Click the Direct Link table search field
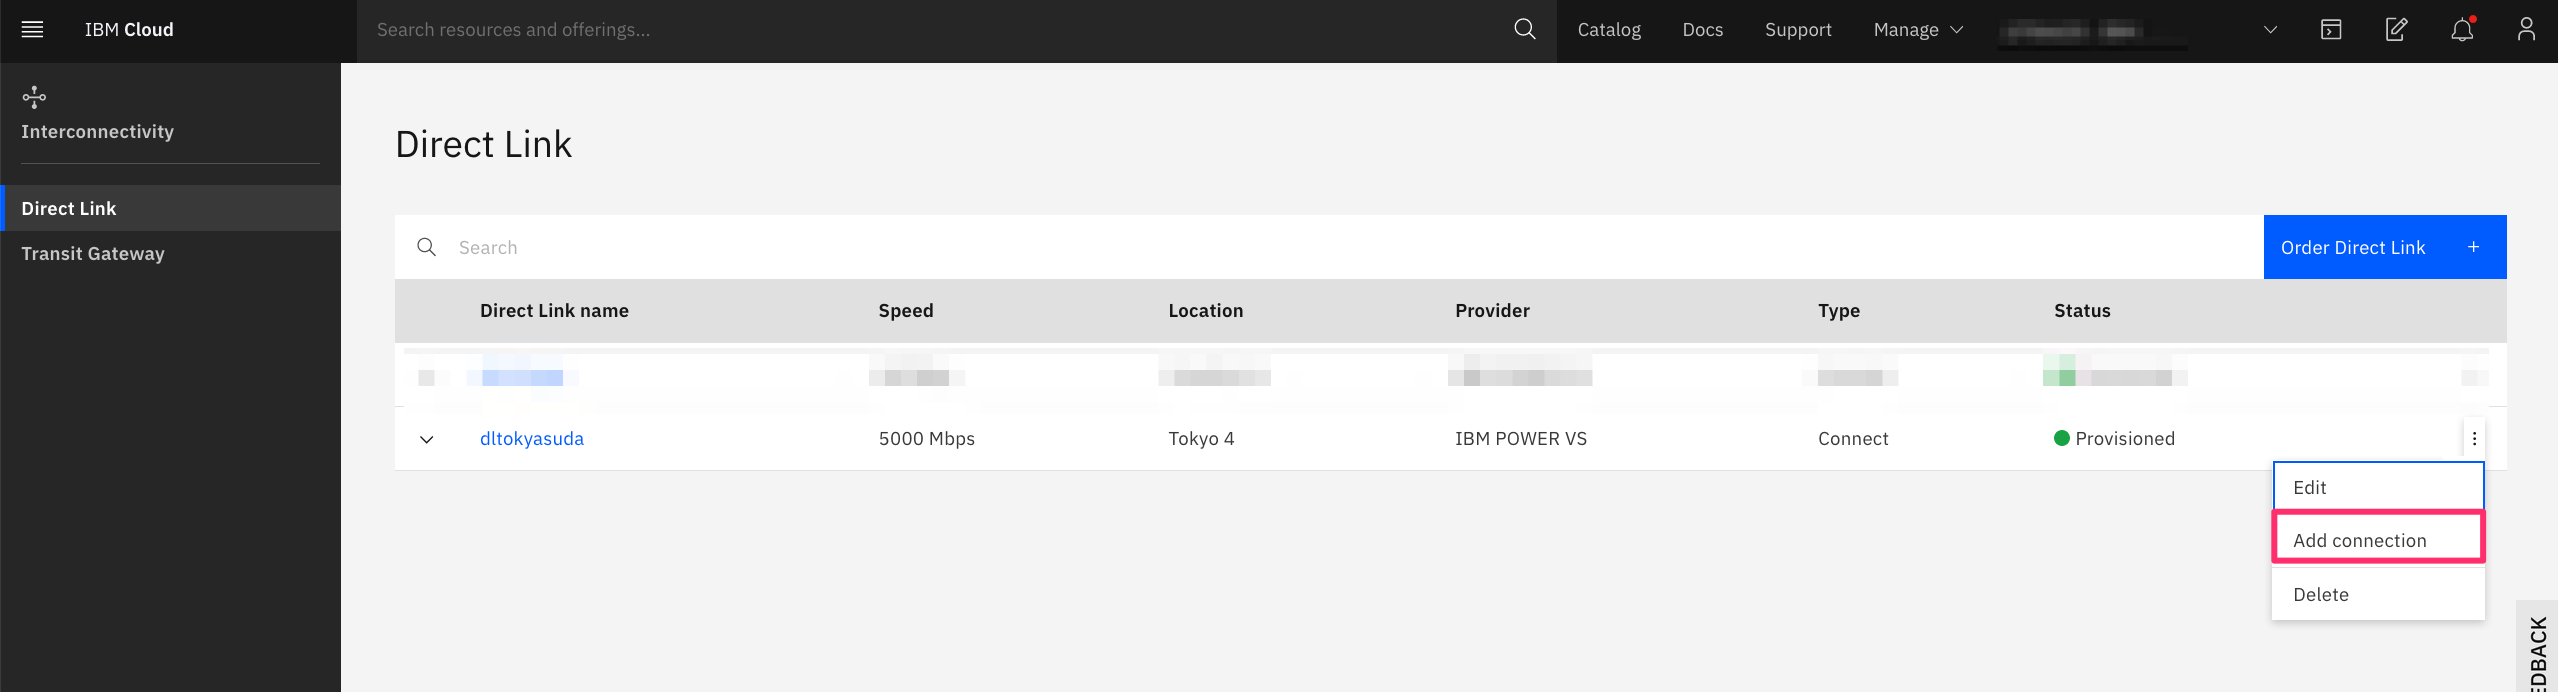 pos(1300,247)
